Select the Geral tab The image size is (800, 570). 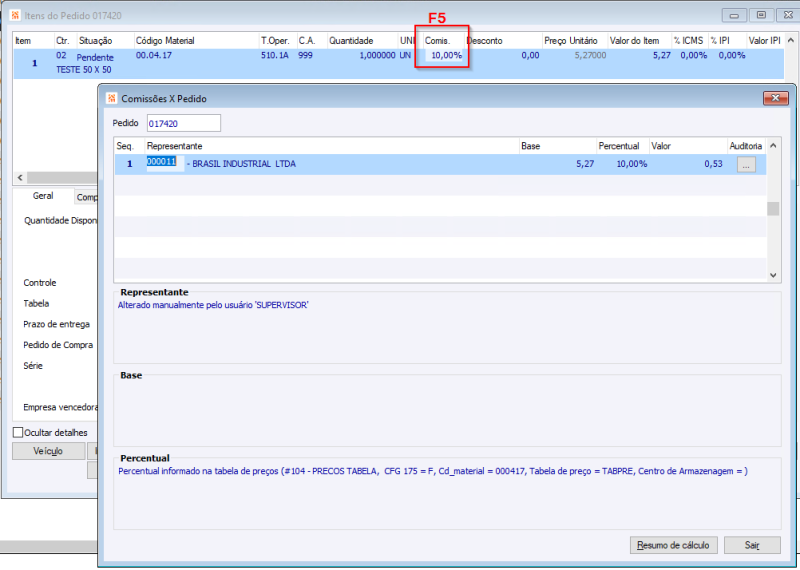click(43, 196)
